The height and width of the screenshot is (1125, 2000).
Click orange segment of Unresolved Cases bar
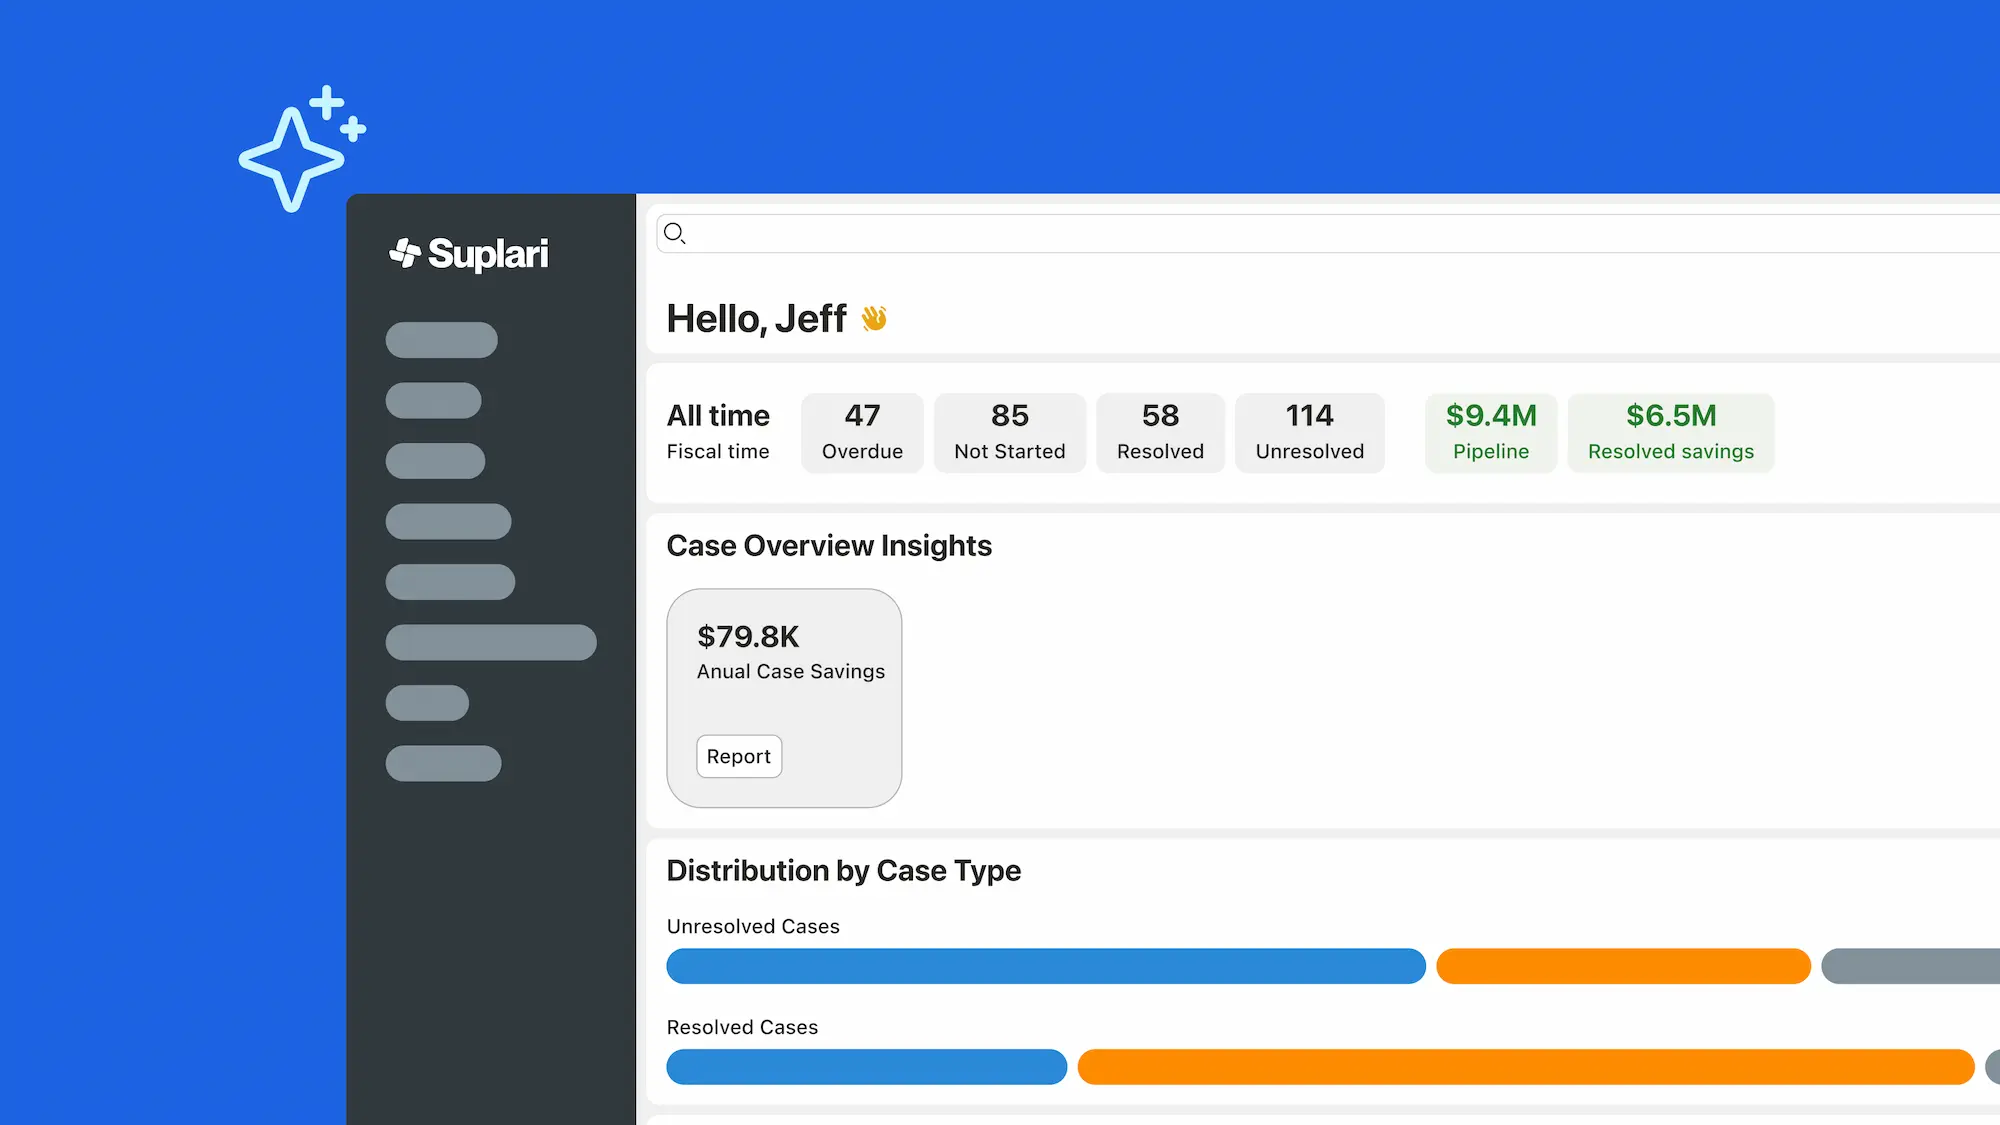(x=1622, y=966)
